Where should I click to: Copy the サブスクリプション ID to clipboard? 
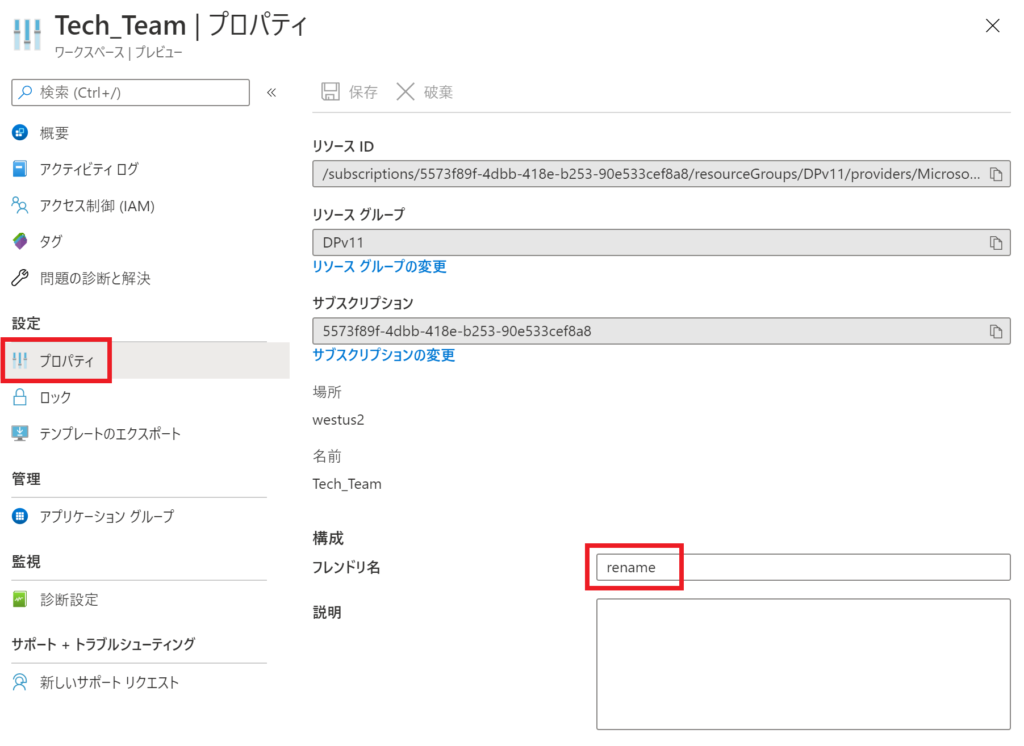996,332
